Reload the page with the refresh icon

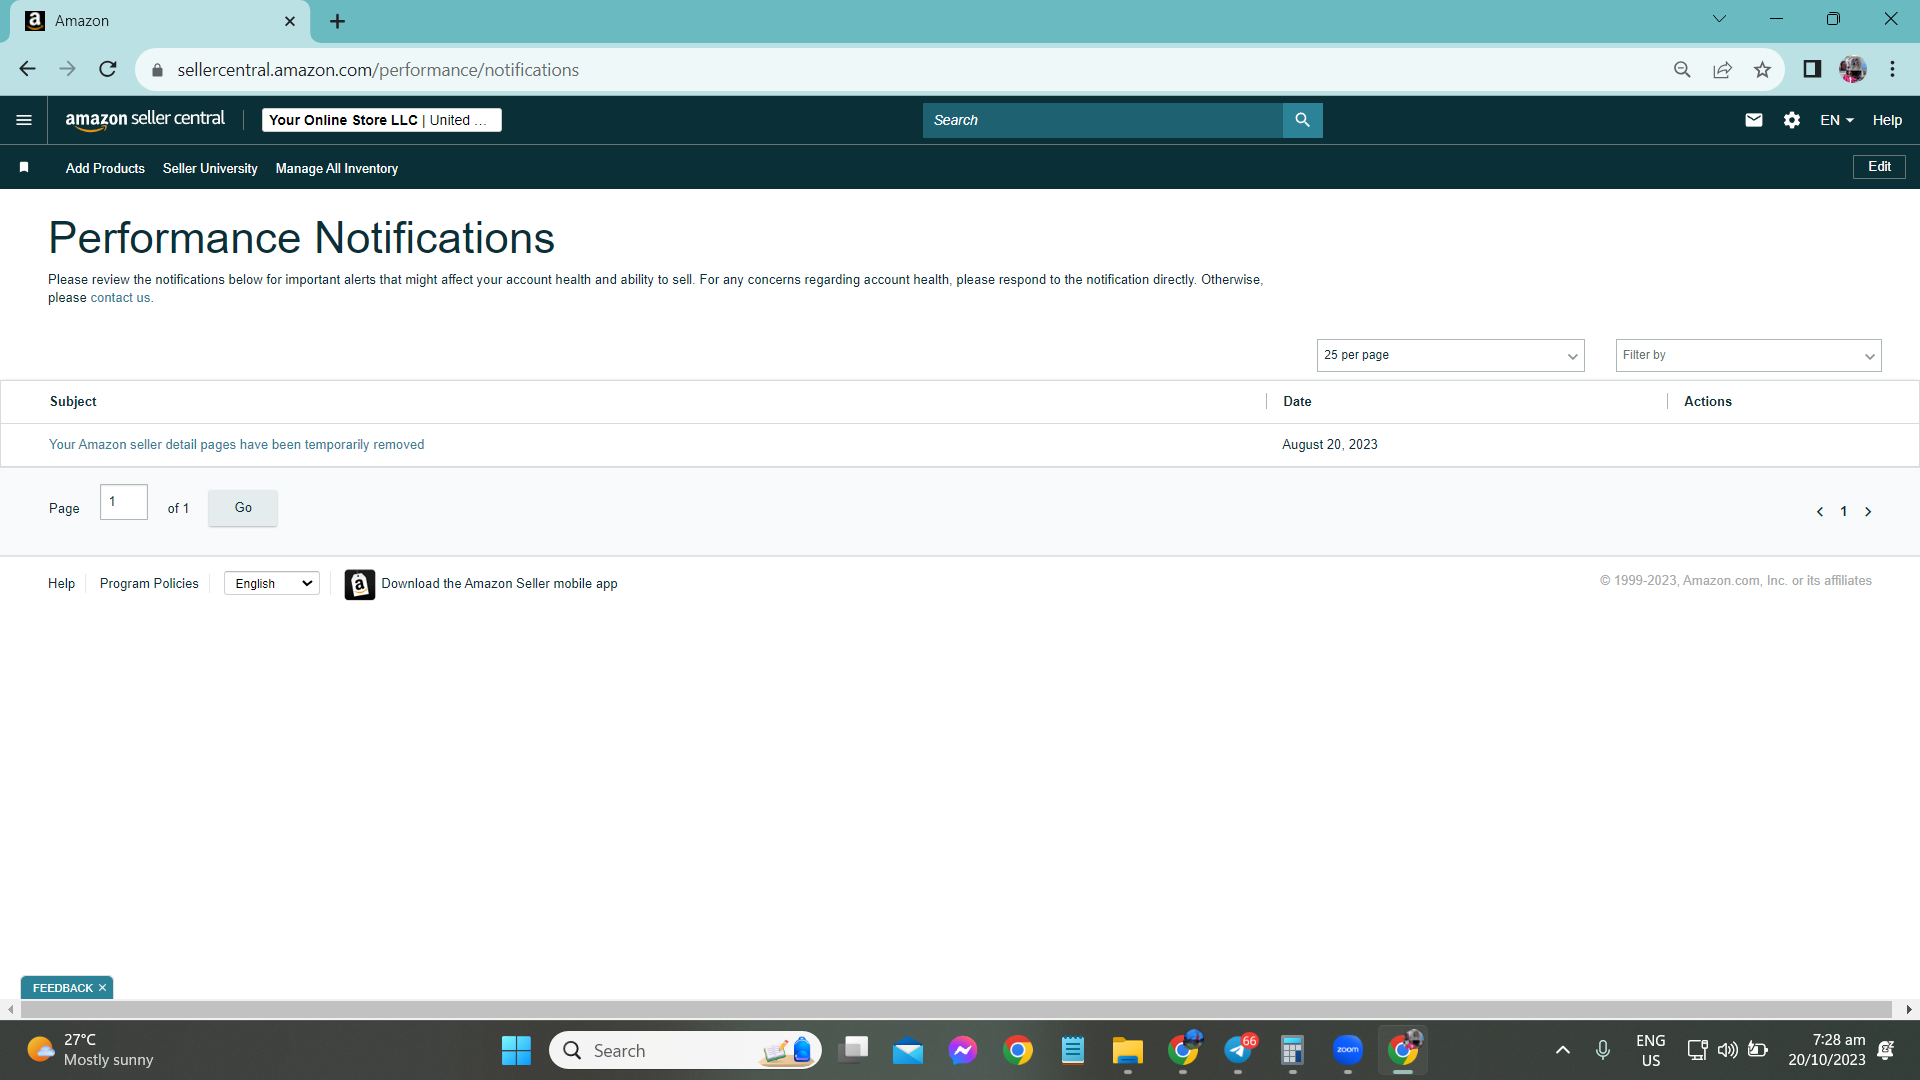108,69
